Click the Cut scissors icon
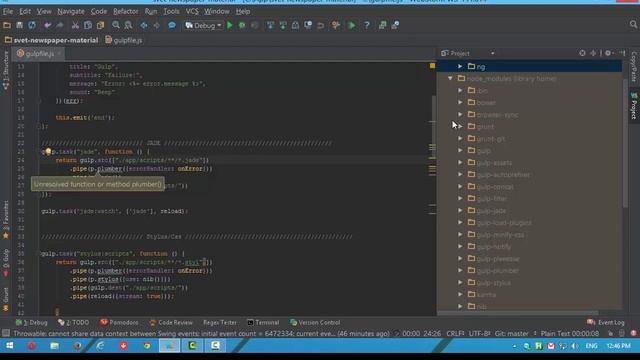 (75, 25)
